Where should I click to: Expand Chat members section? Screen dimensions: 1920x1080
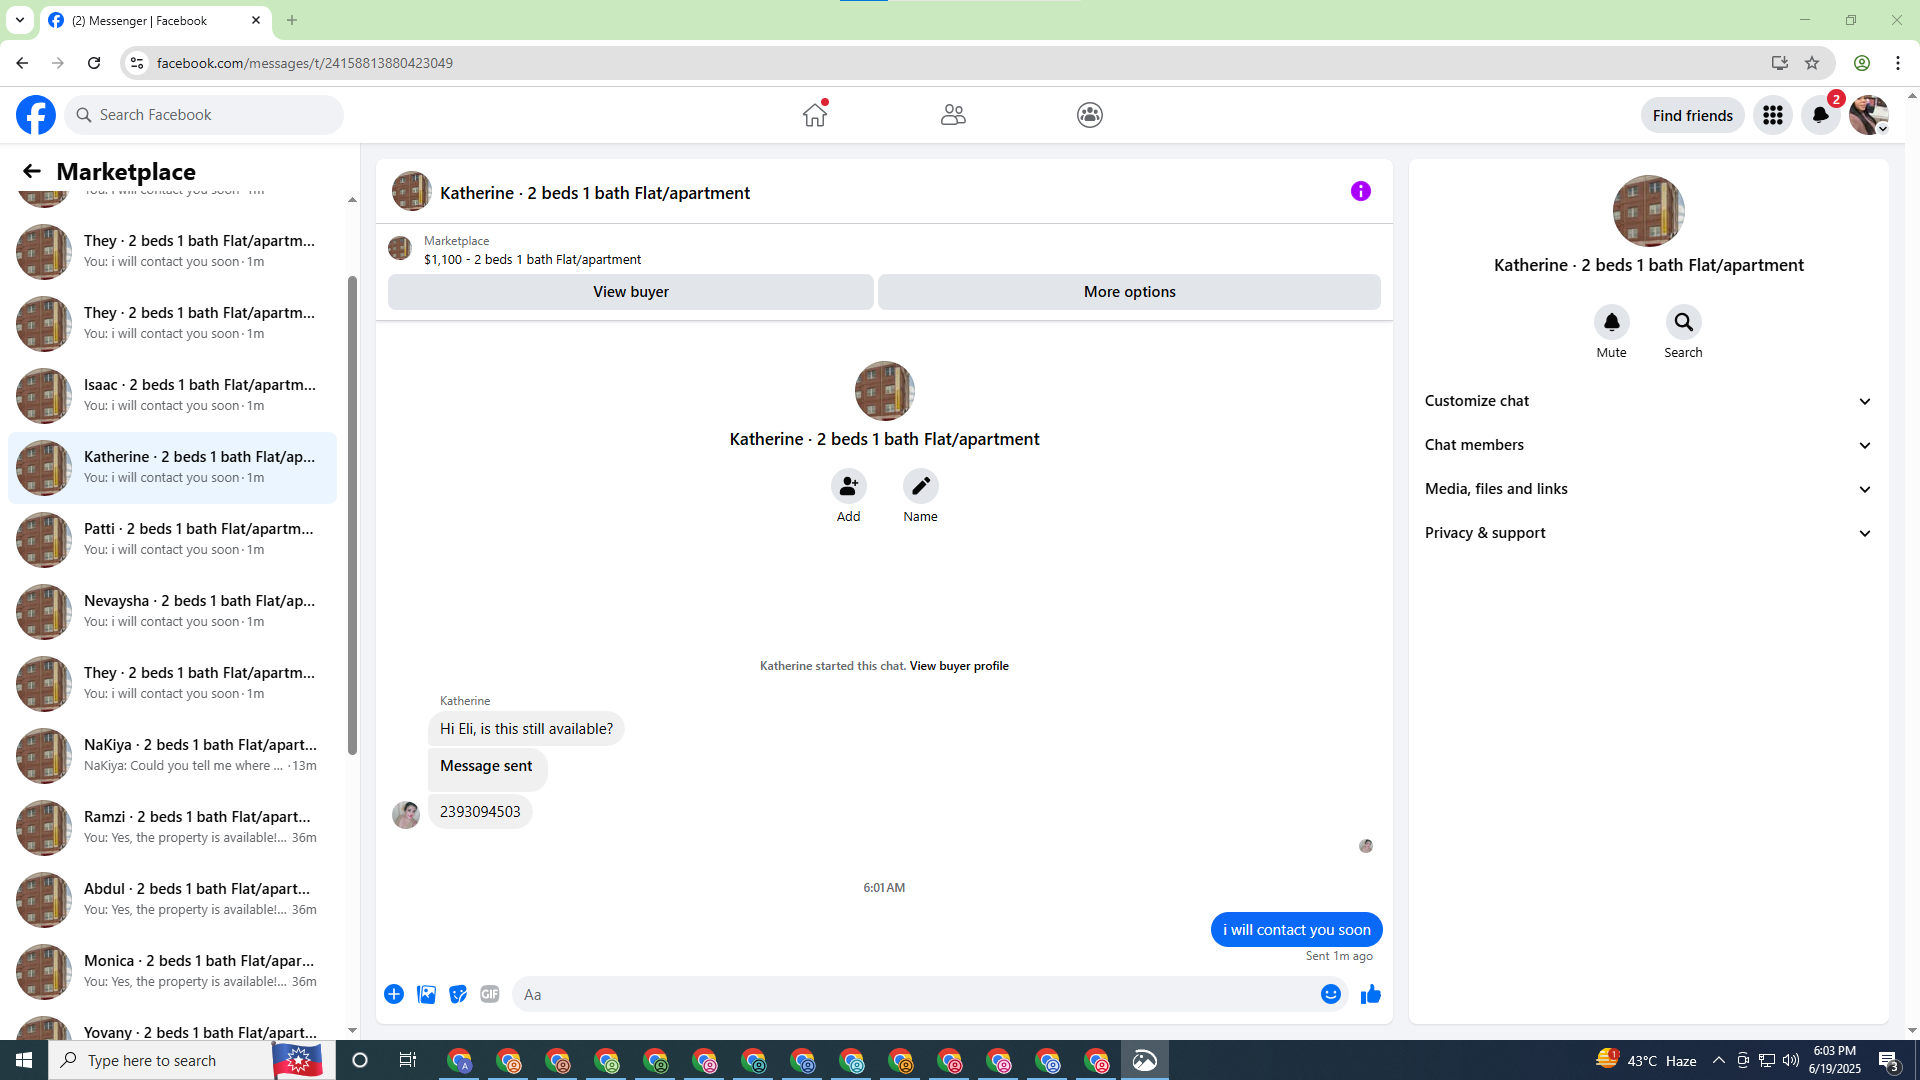pos(1648,445)
